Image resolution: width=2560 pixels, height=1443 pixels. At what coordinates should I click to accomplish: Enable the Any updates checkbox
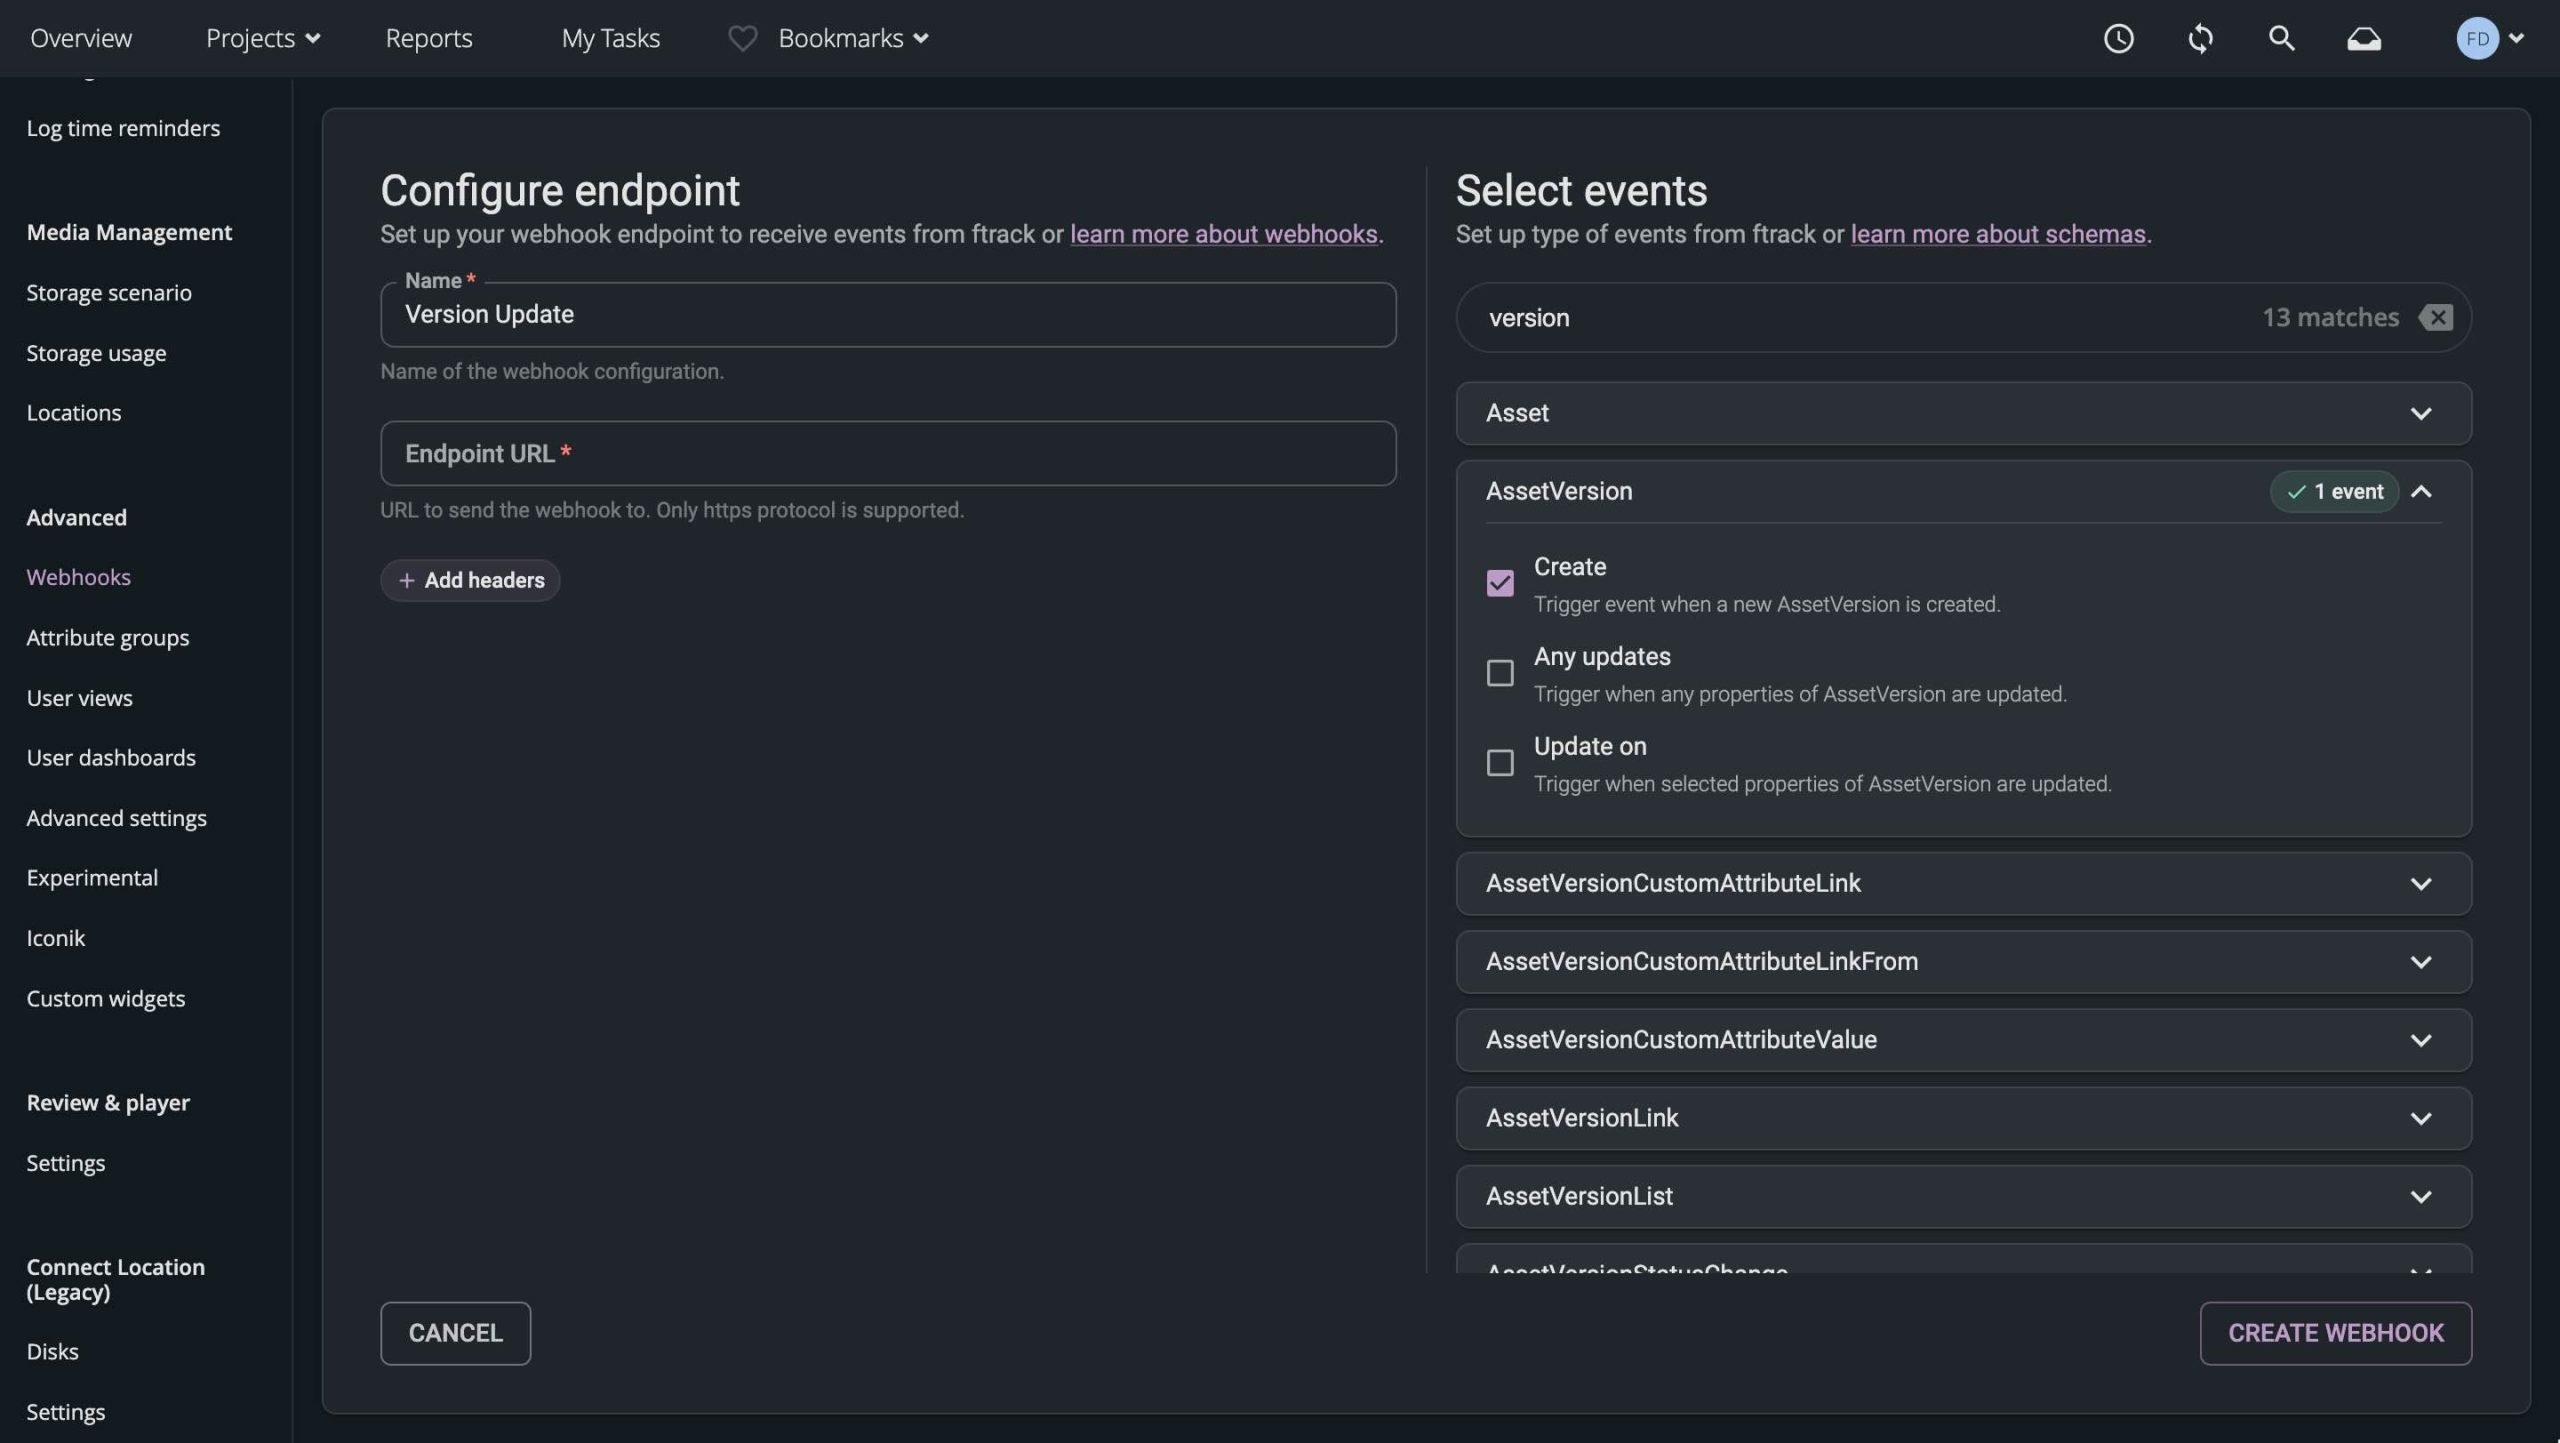click(x=1499, y=673)
